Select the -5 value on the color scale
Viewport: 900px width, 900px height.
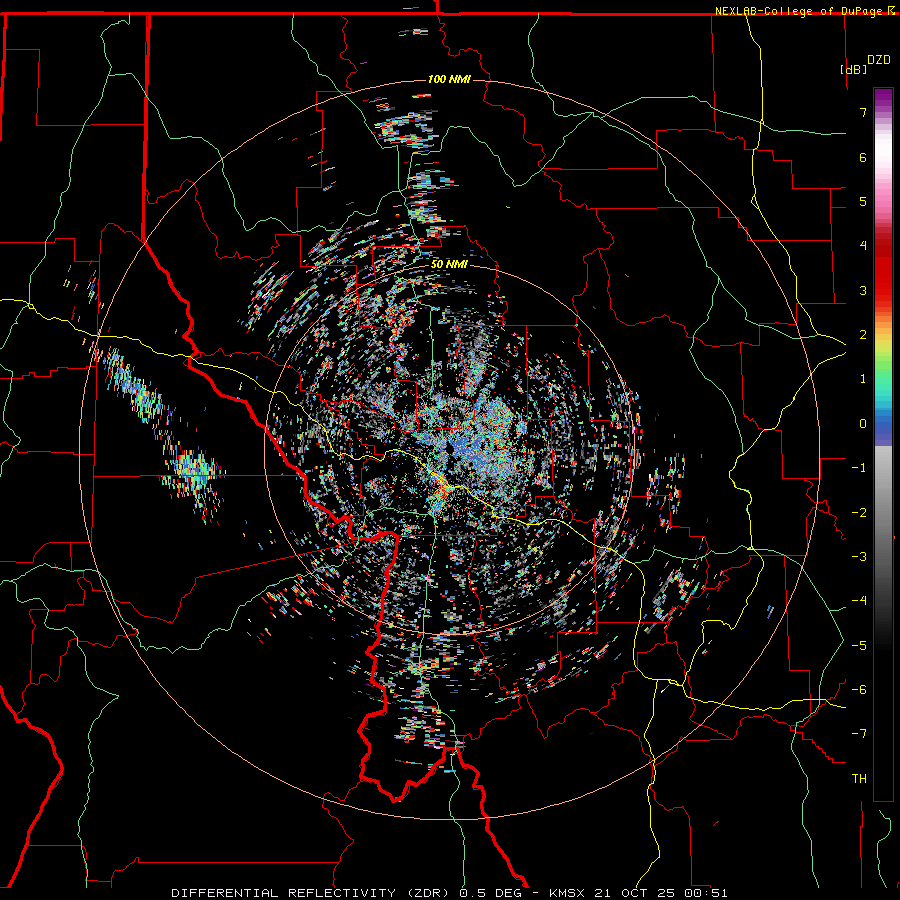[x=859, y=646]
